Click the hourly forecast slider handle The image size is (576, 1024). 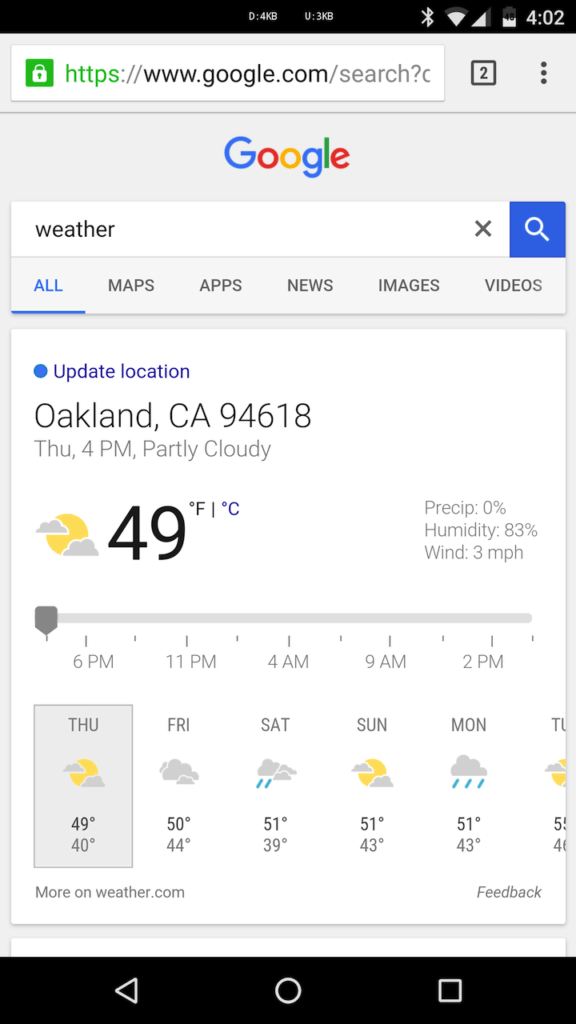pos(46,620)
